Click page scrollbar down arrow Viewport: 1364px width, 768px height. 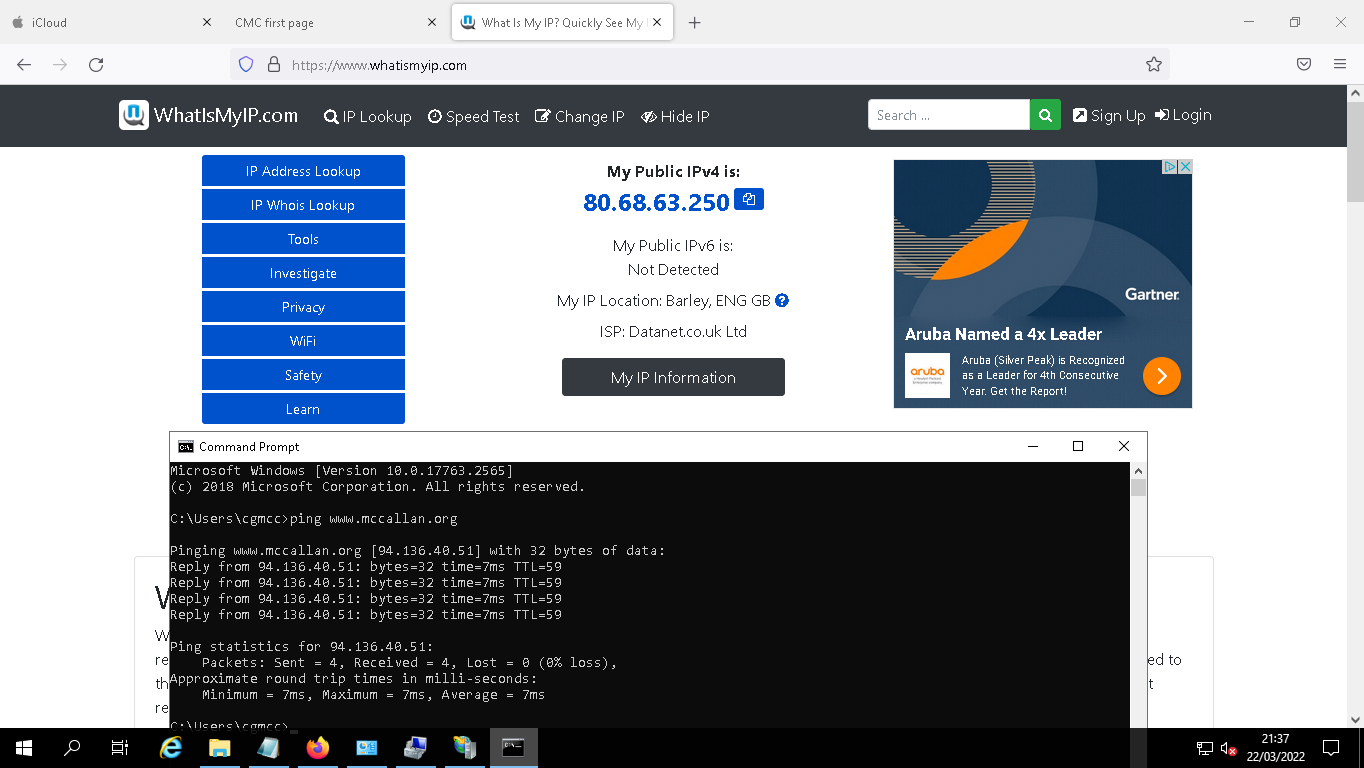click(x=1355, y=719)
